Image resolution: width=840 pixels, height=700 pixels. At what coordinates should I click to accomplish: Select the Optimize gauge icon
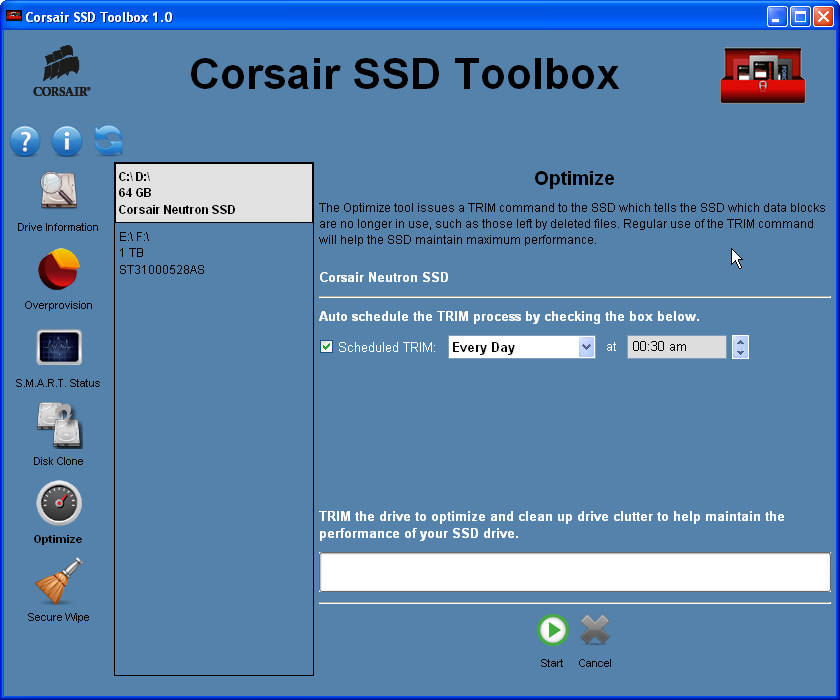[x=59, y=503]
